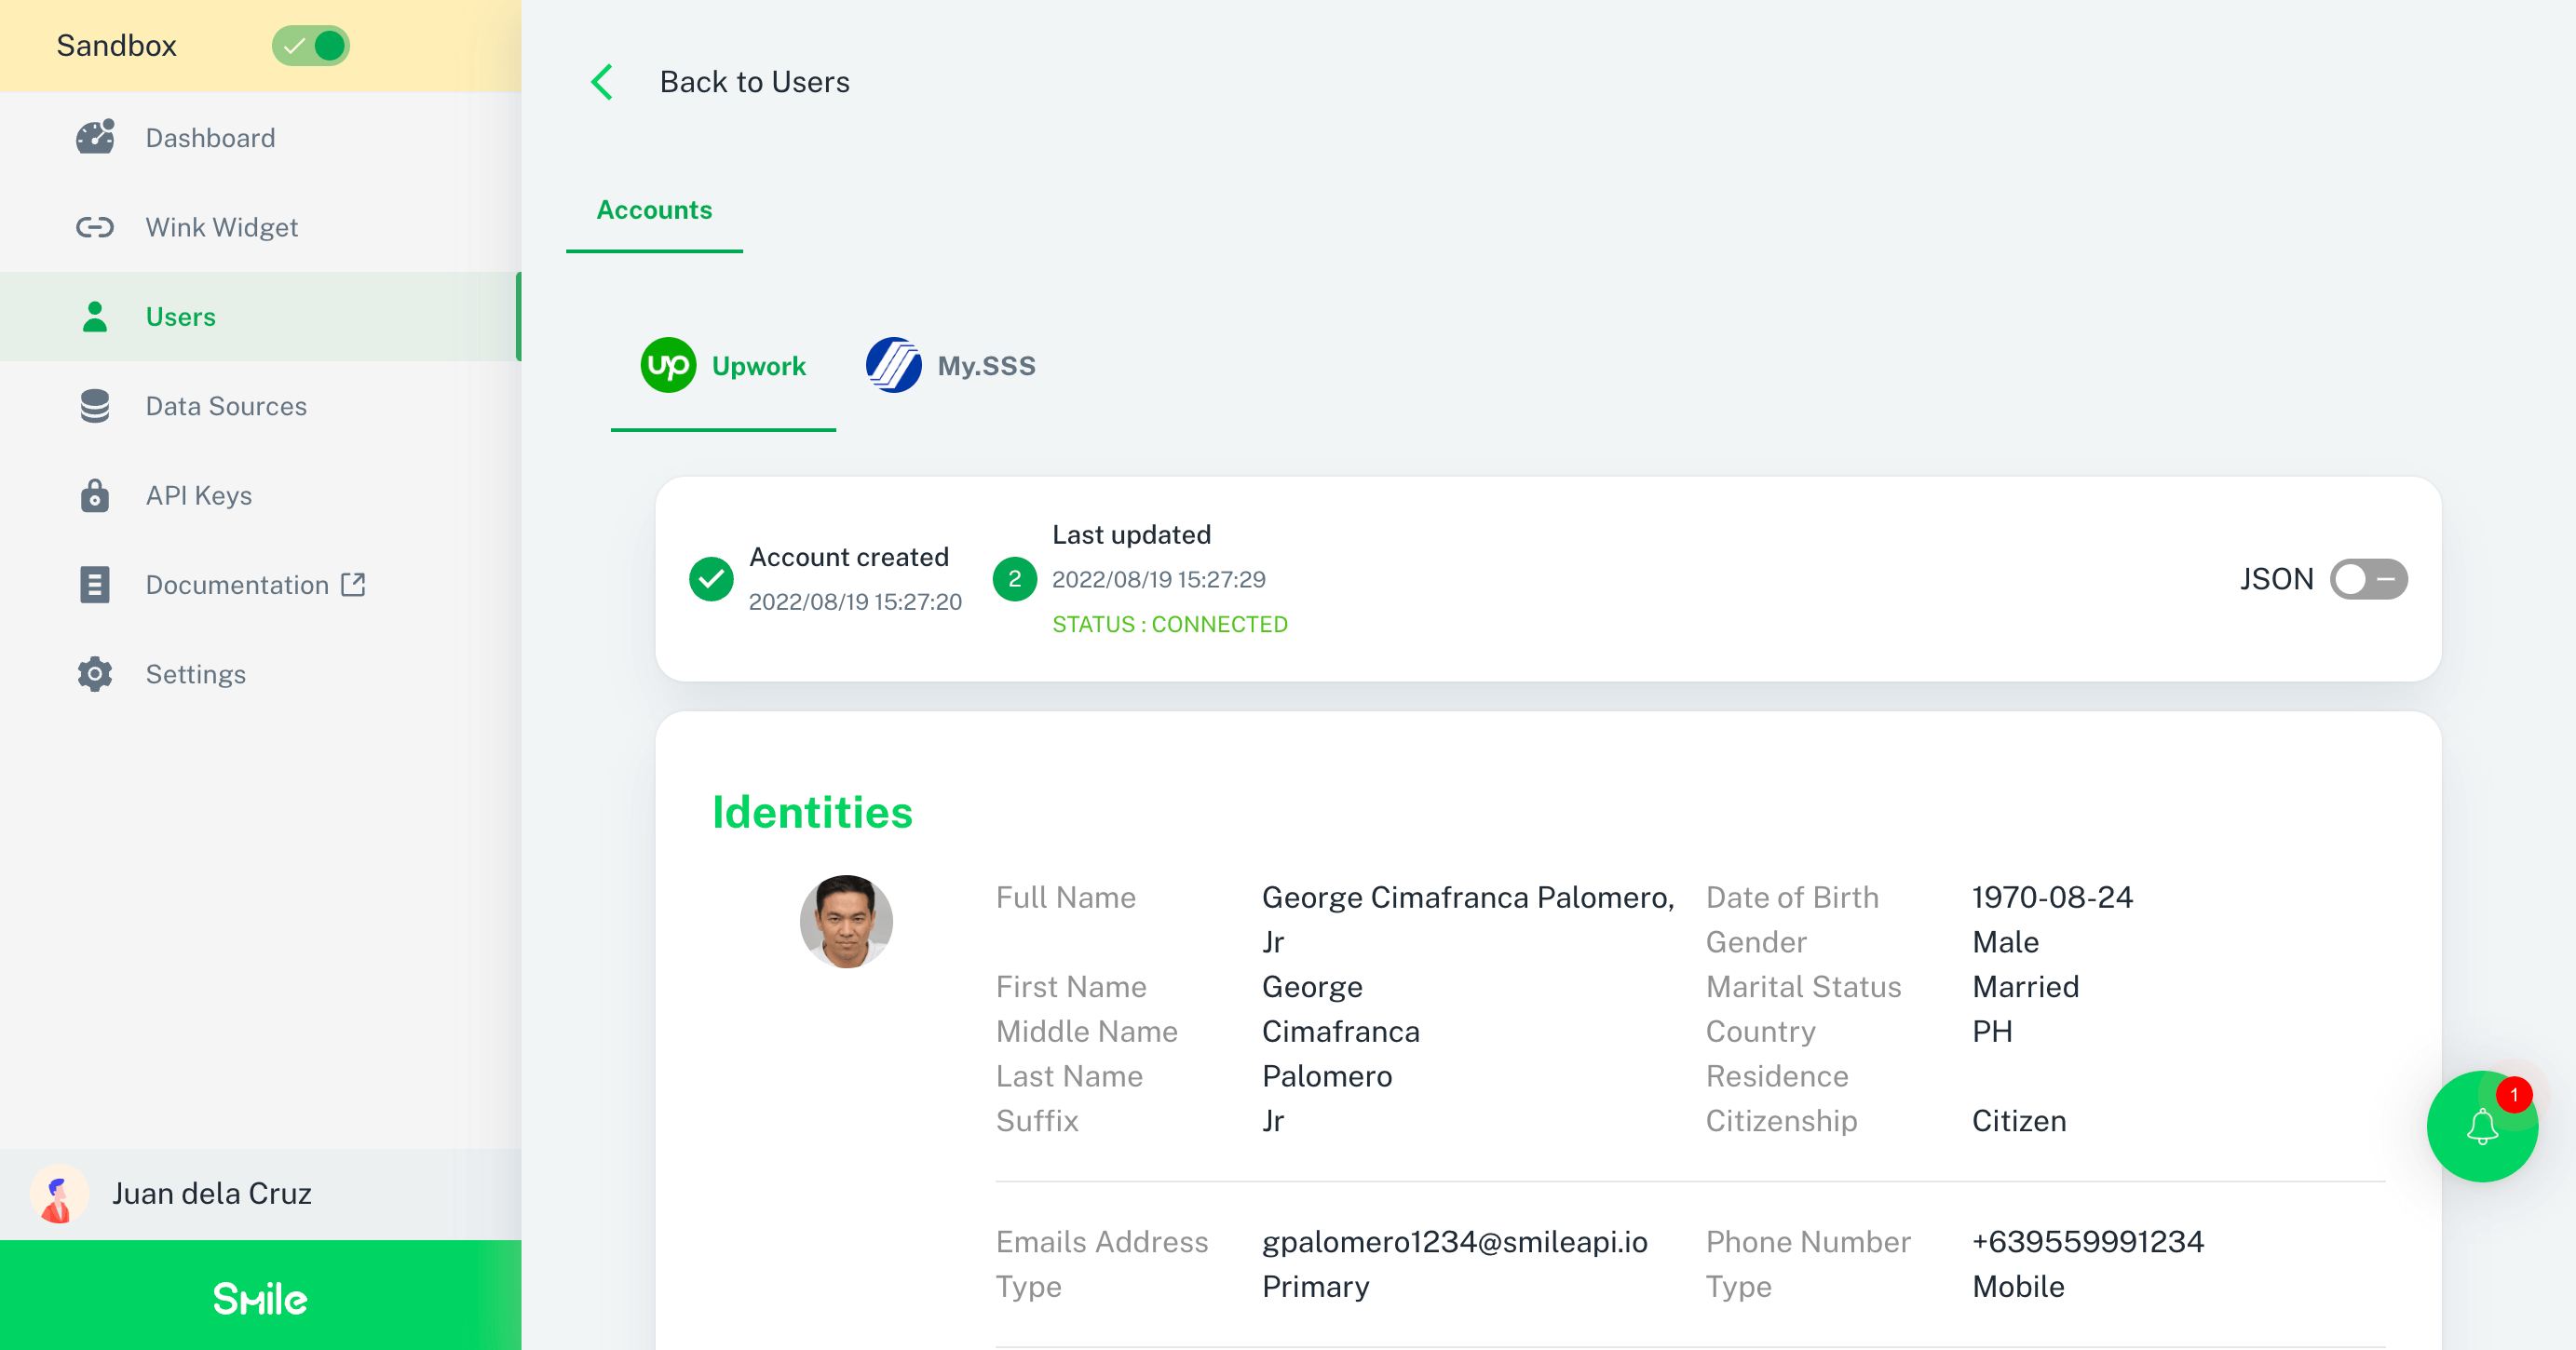Screen dimensions: 2576x1350
Task: Click the Juan dela Cruz profile
Action: (211, 1193)
